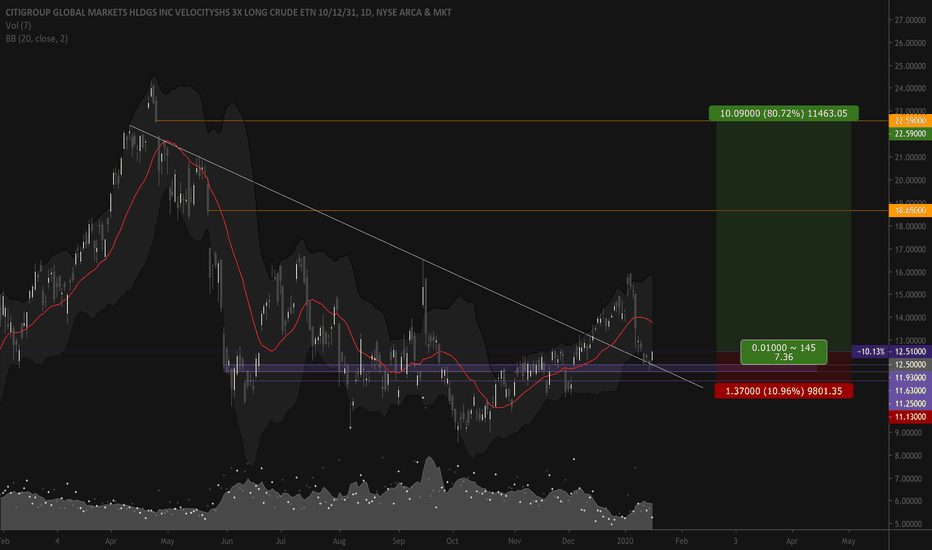Click the grey 12.50000 price label
This screenshot has height=550, width=932.
point(910,364)
